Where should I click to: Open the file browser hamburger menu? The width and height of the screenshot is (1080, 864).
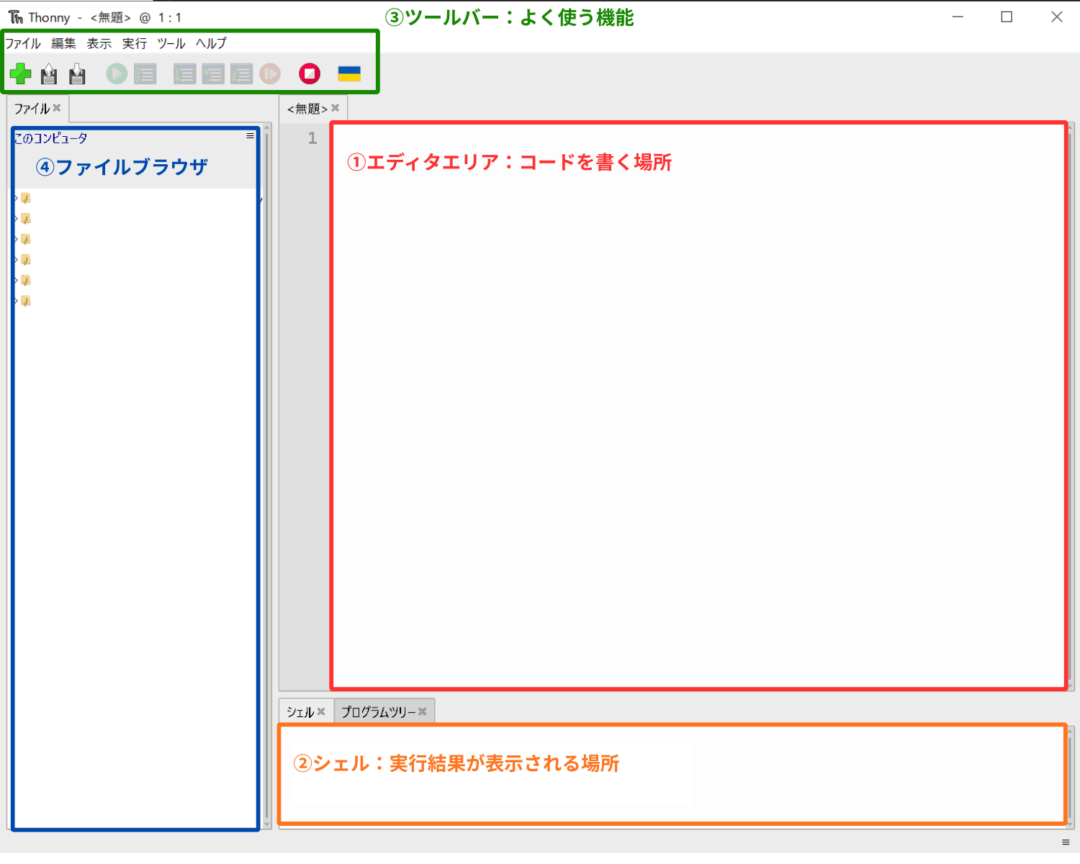point(250,135)
